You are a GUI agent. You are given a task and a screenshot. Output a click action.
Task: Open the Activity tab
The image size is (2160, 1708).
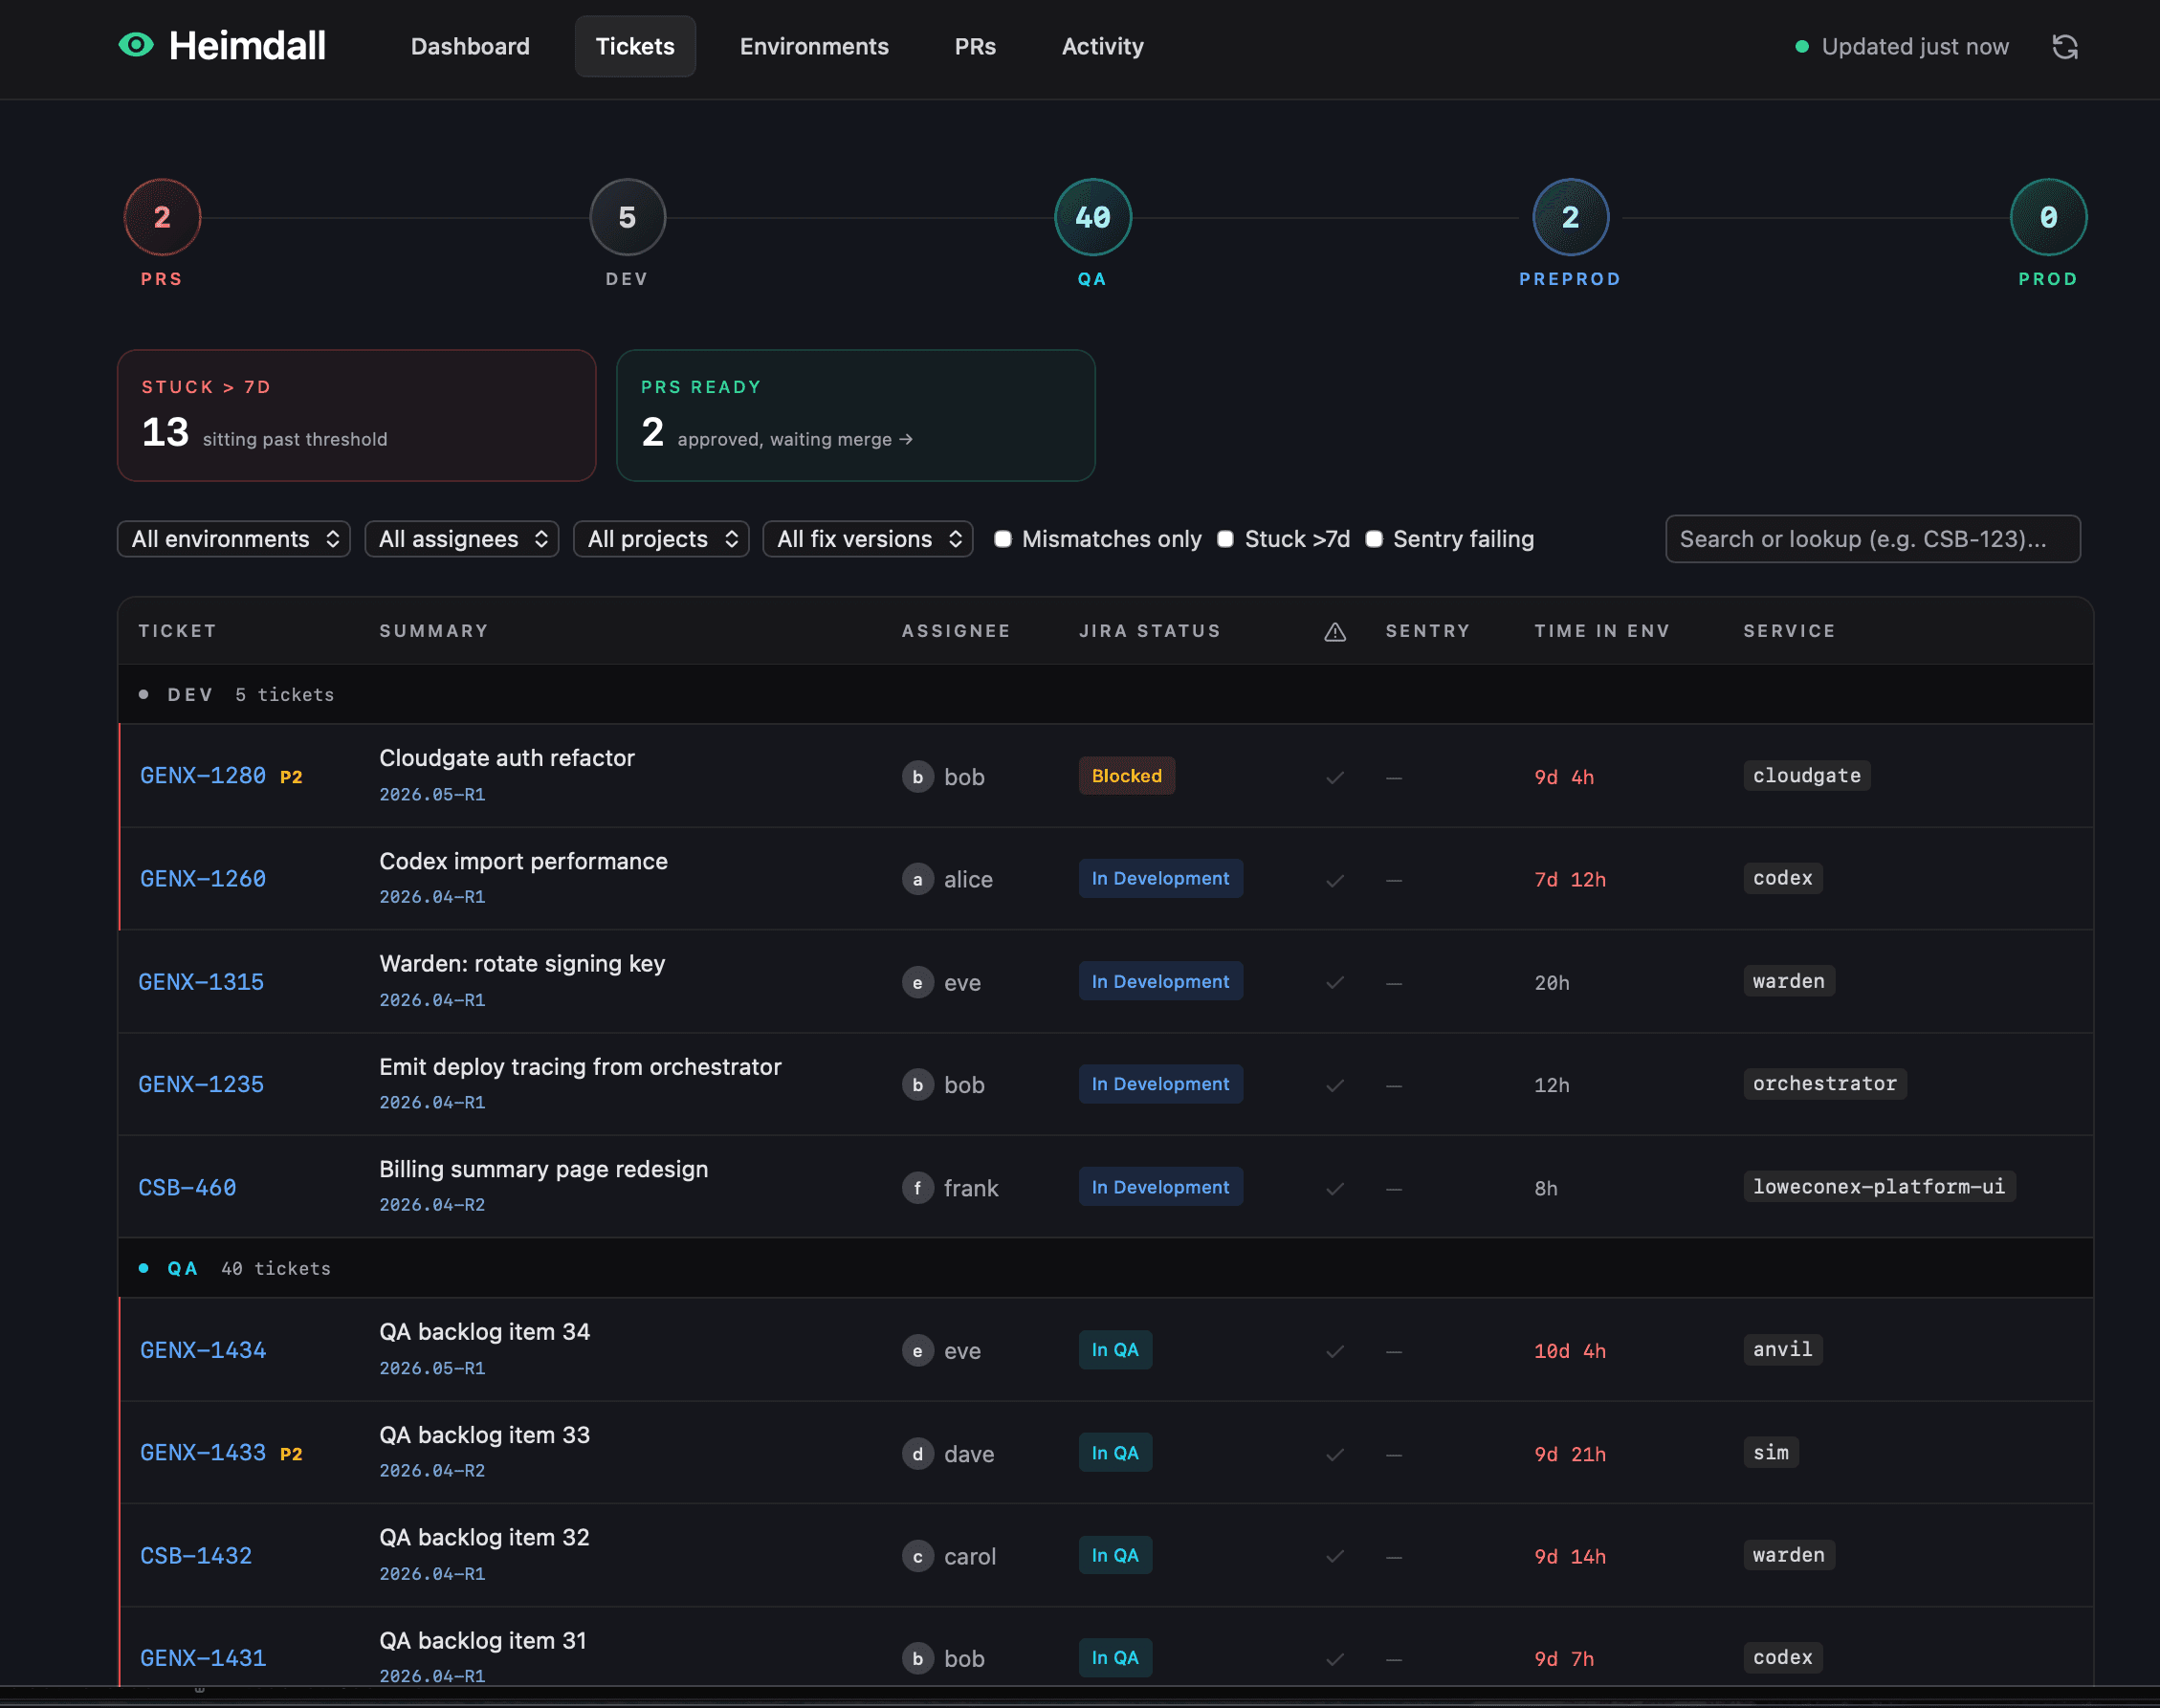[1102, 46]
